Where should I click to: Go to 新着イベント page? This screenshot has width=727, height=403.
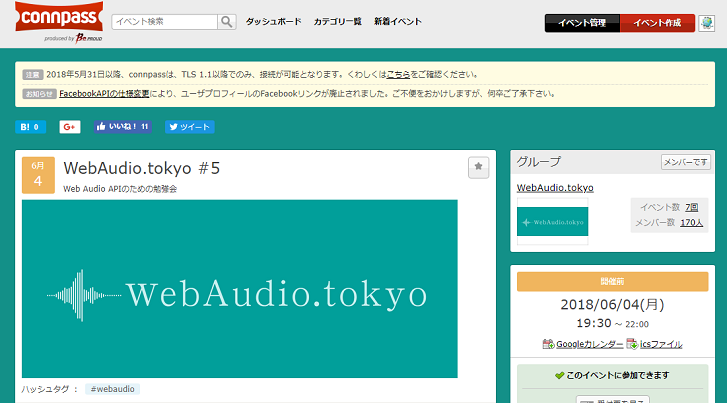tap(397, 21)
